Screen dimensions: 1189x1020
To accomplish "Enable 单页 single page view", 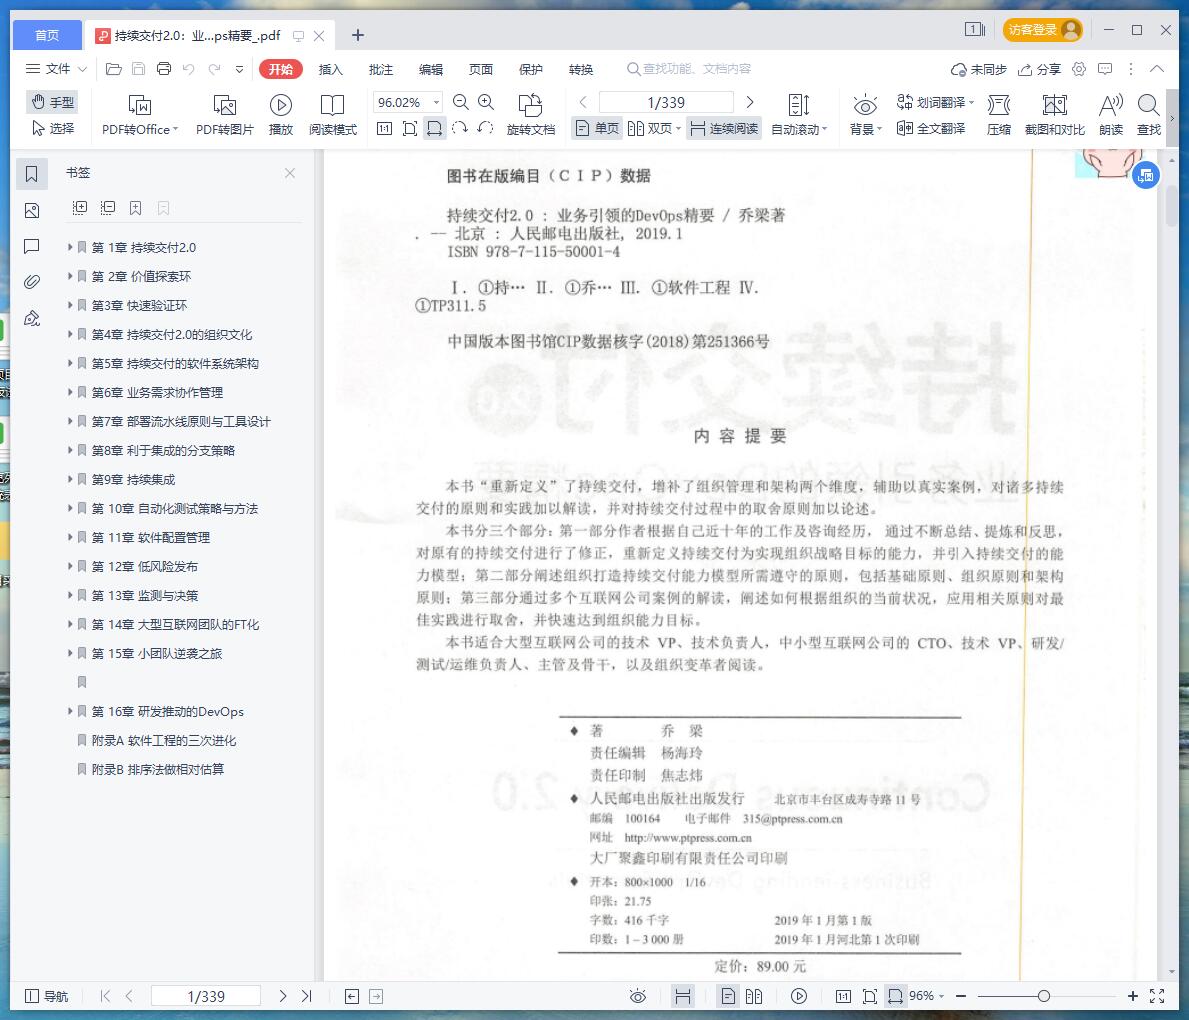I will [597, 128].
